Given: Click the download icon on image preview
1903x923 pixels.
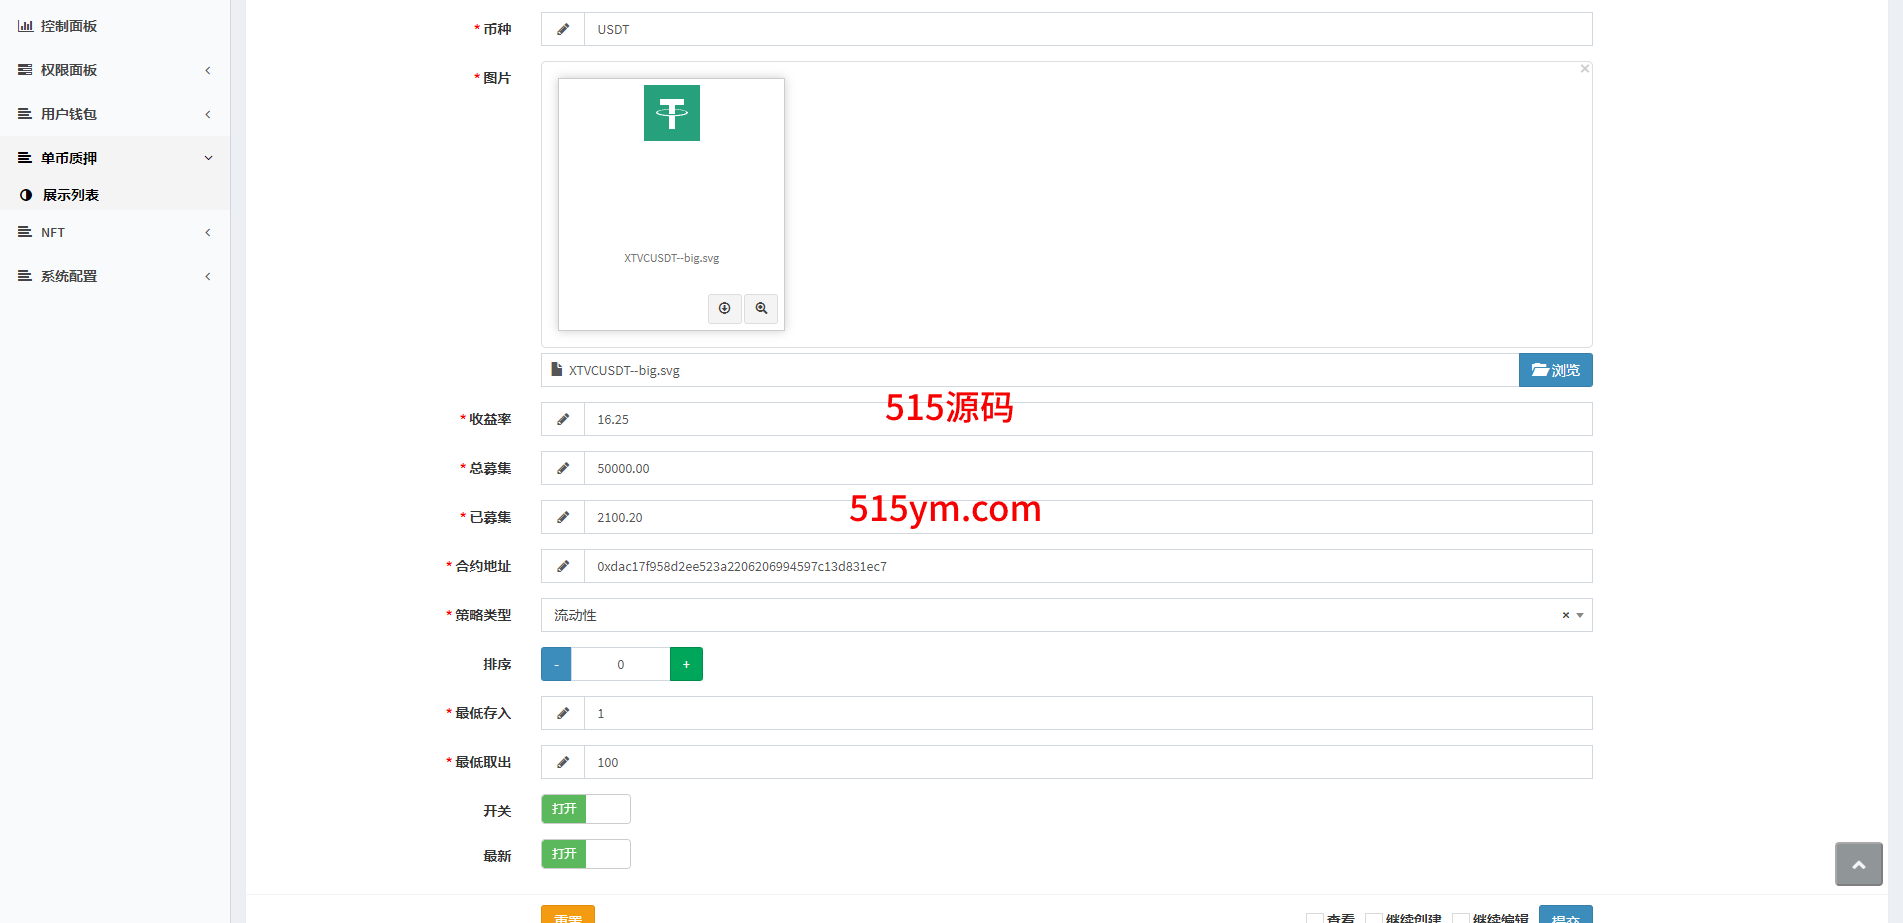Looking at the screenshot, I should coord(724,308).
